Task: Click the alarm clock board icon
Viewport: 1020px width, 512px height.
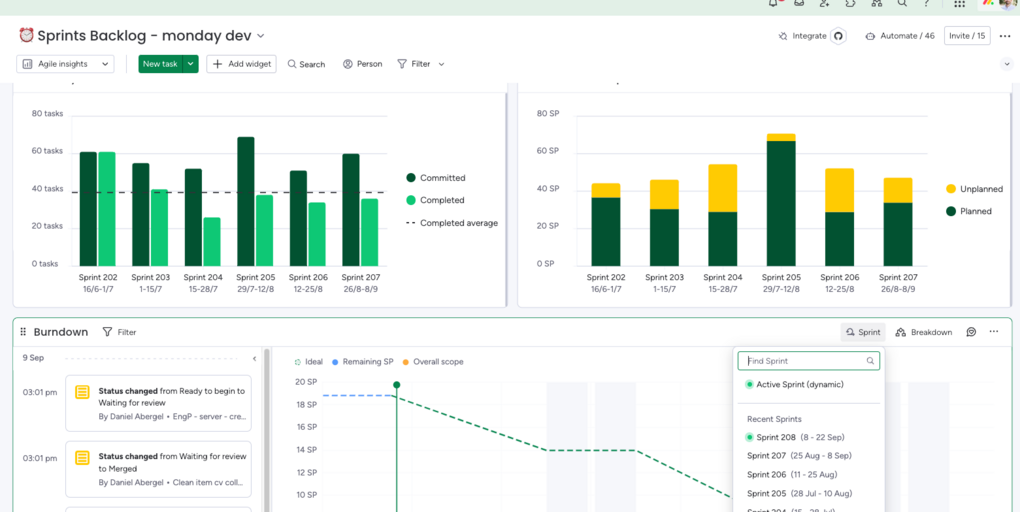Action: point(26,35)
